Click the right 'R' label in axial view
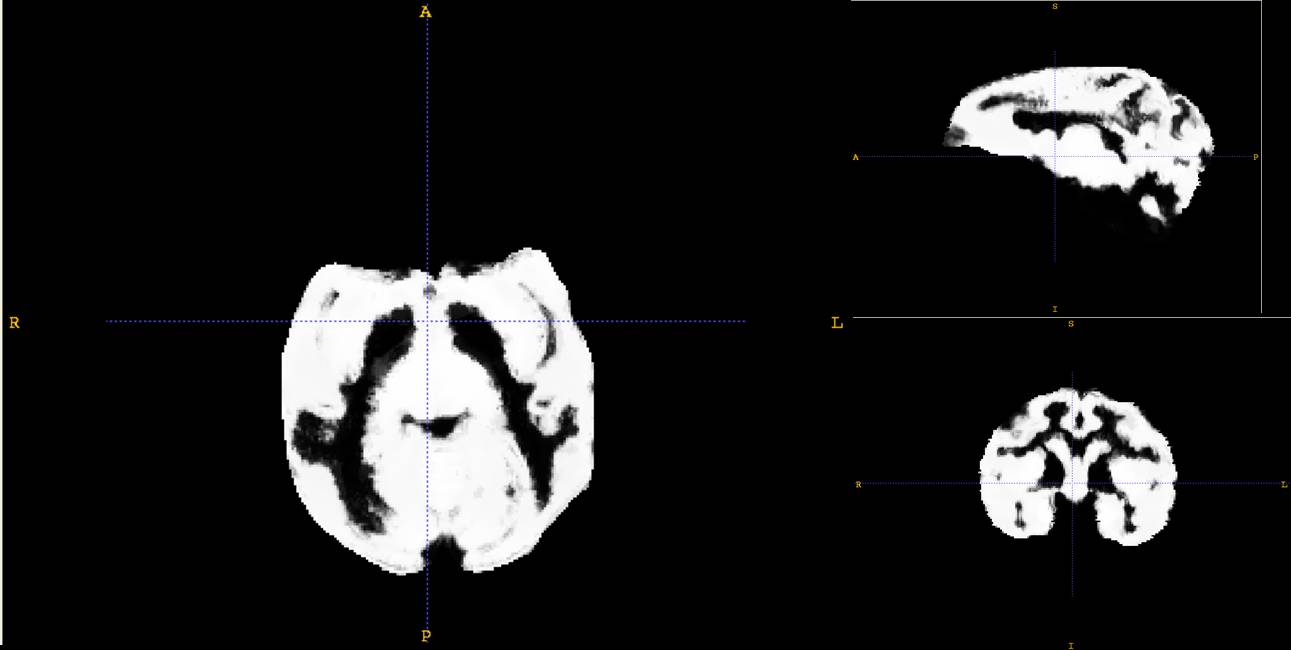 point(14,323)
